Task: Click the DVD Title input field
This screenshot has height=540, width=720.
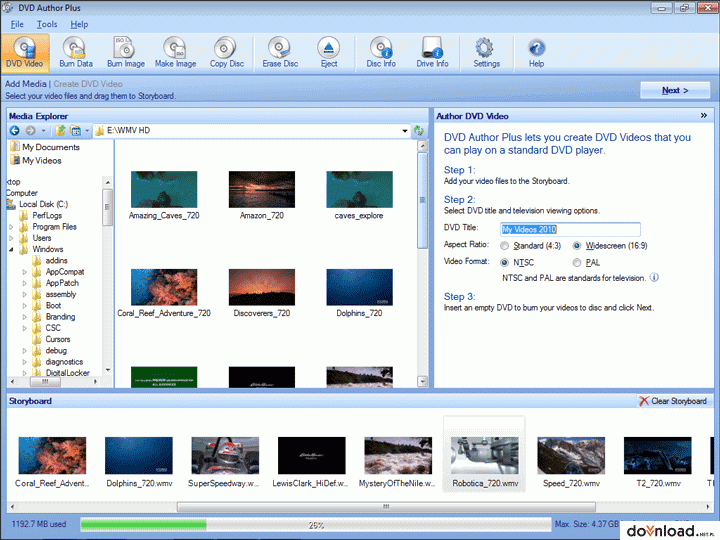Action: [570, 229]
